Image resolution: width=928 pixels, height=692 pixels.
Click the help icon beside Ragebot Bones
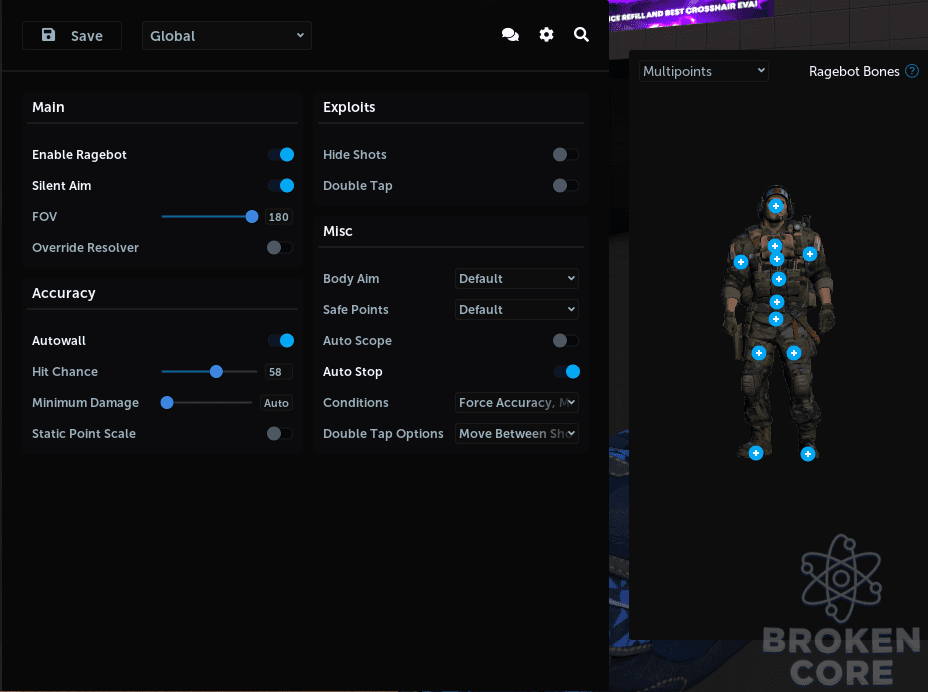tap(912, 71)
